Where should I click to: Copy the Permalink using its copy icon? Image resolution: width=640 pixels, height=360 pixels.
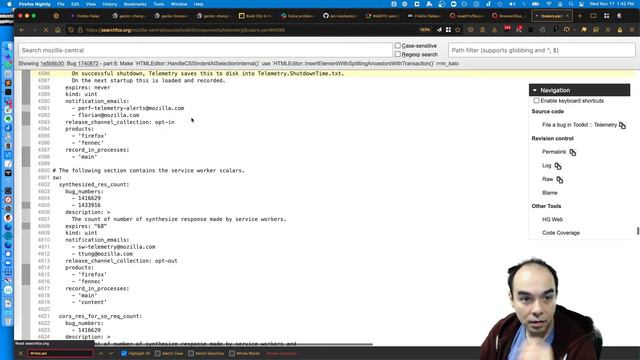[573, 152]
